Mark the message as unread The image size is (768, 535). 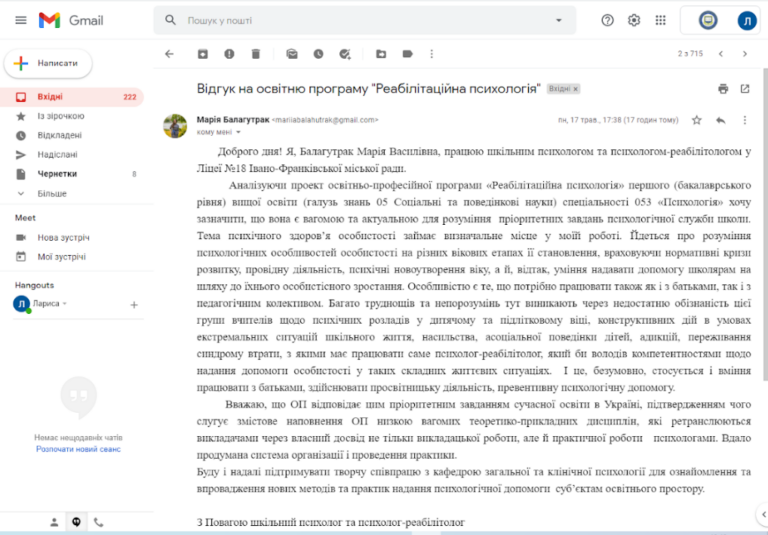(292, 54)
